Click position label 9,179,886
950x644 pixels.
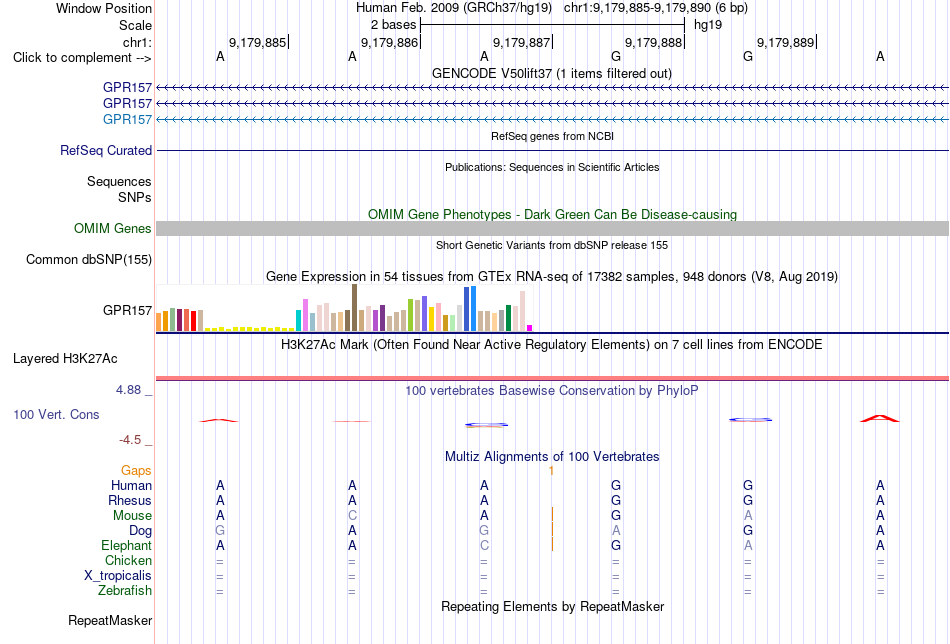click(390, 42)
